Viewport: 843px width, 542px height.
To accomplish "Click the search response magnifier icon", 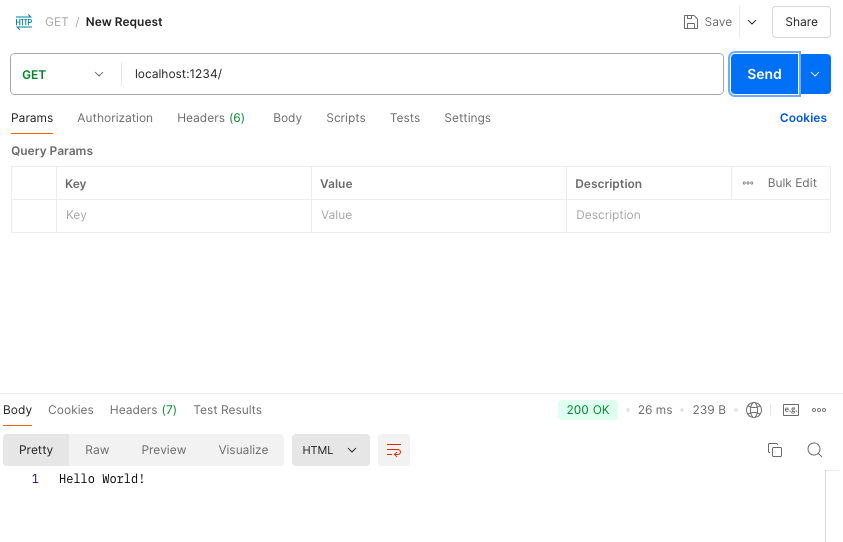I will click(x=815, y=450).
